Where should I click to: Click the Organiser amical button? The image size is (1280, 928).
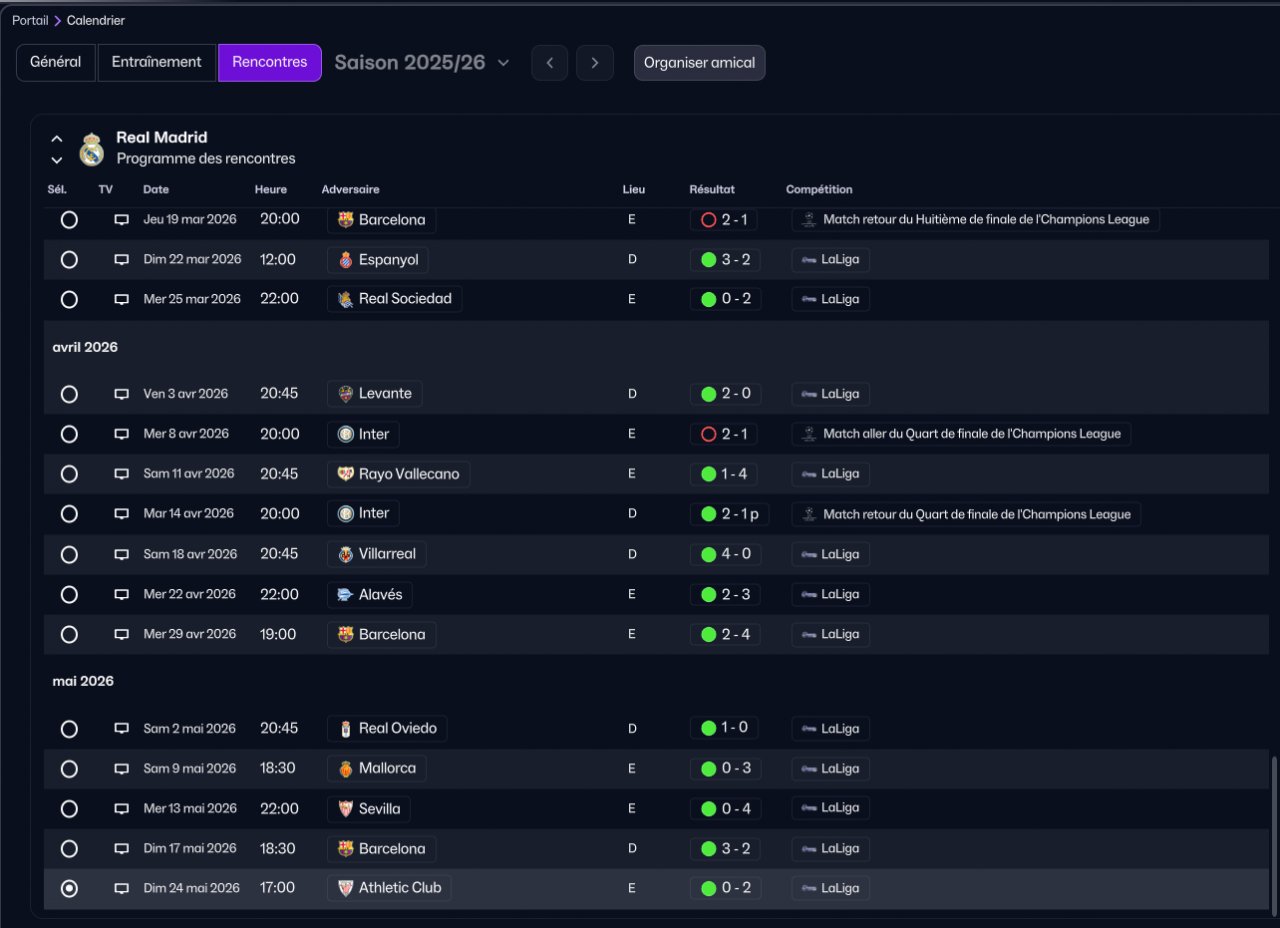699,63
